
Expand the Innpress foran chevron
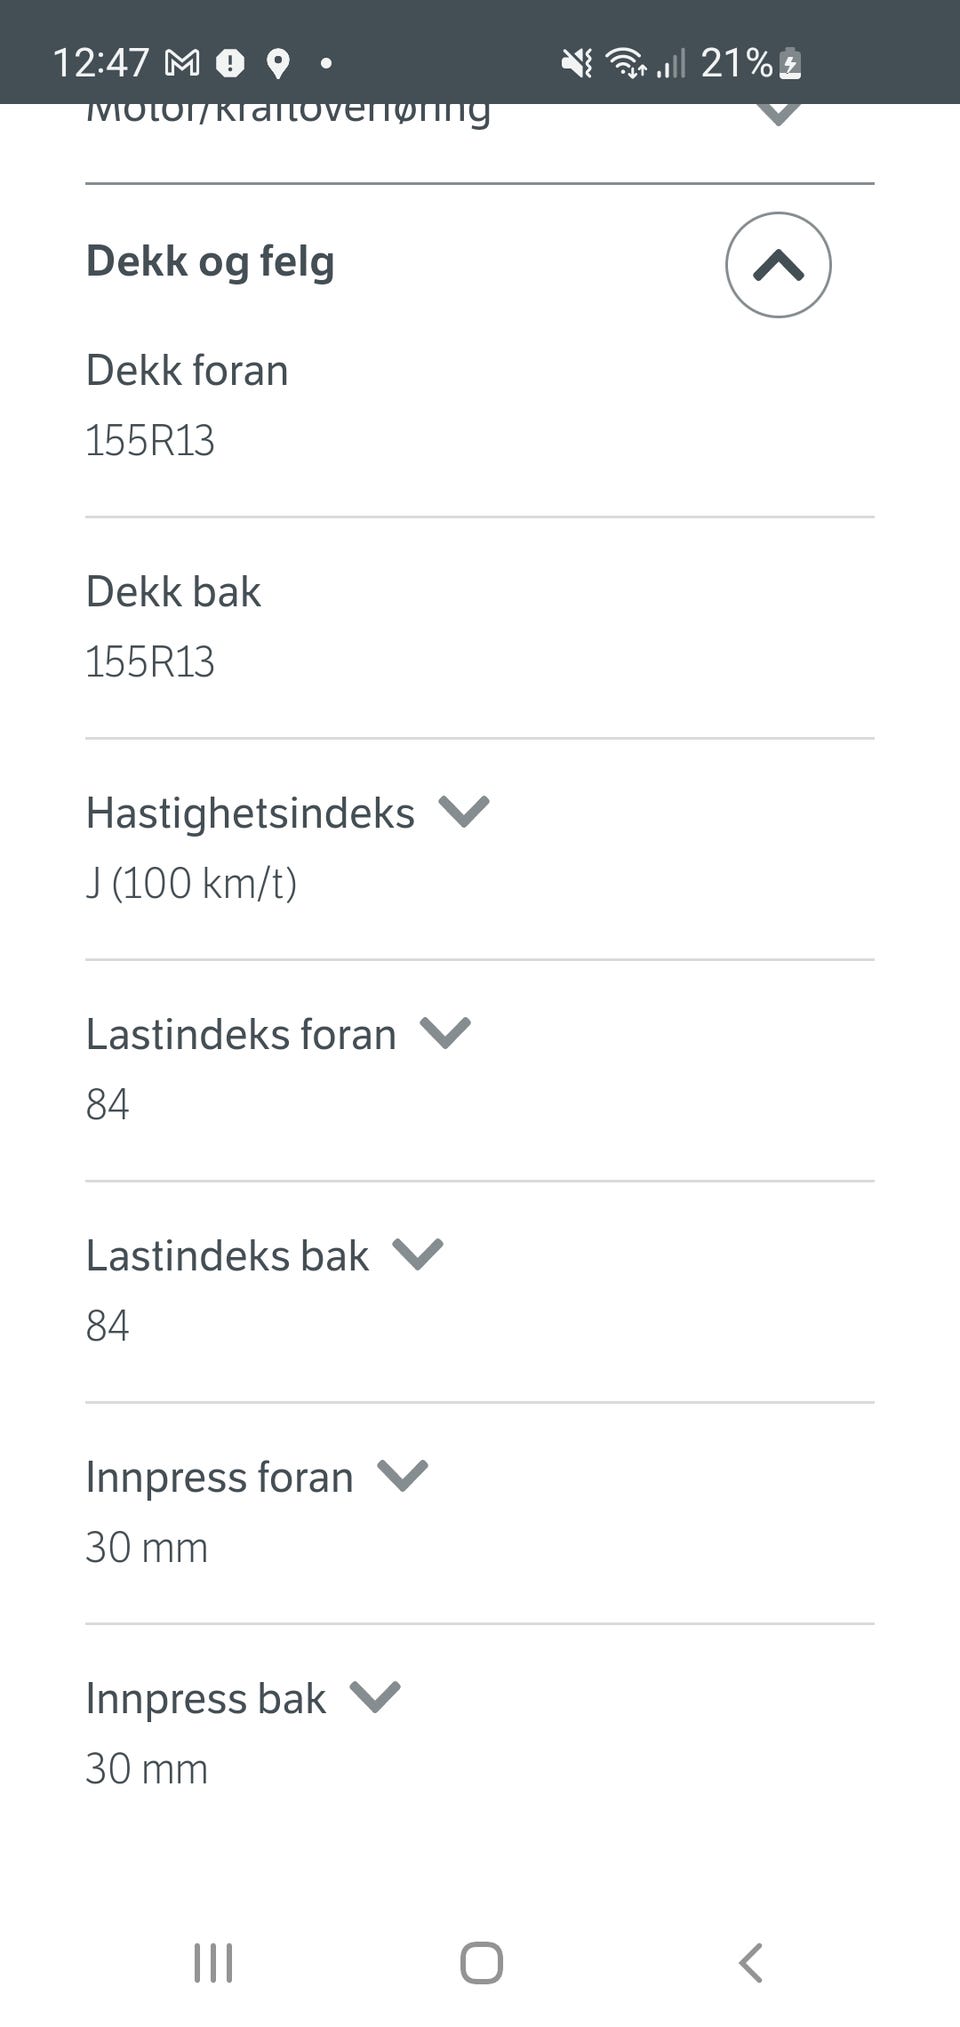(x=402, y=1475)
